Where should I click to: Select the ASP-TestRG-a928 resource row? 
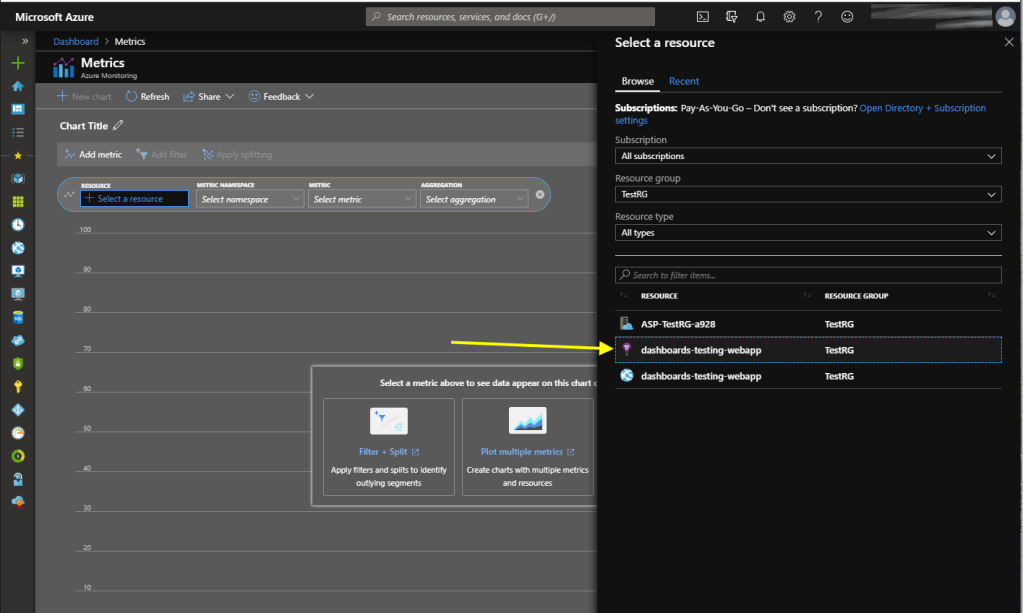678,324
